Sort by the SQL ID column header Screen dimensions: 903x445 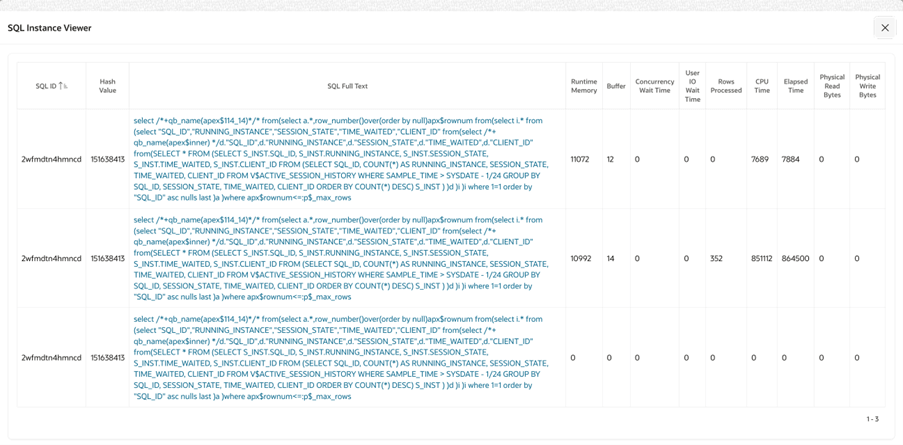point(48,86)
